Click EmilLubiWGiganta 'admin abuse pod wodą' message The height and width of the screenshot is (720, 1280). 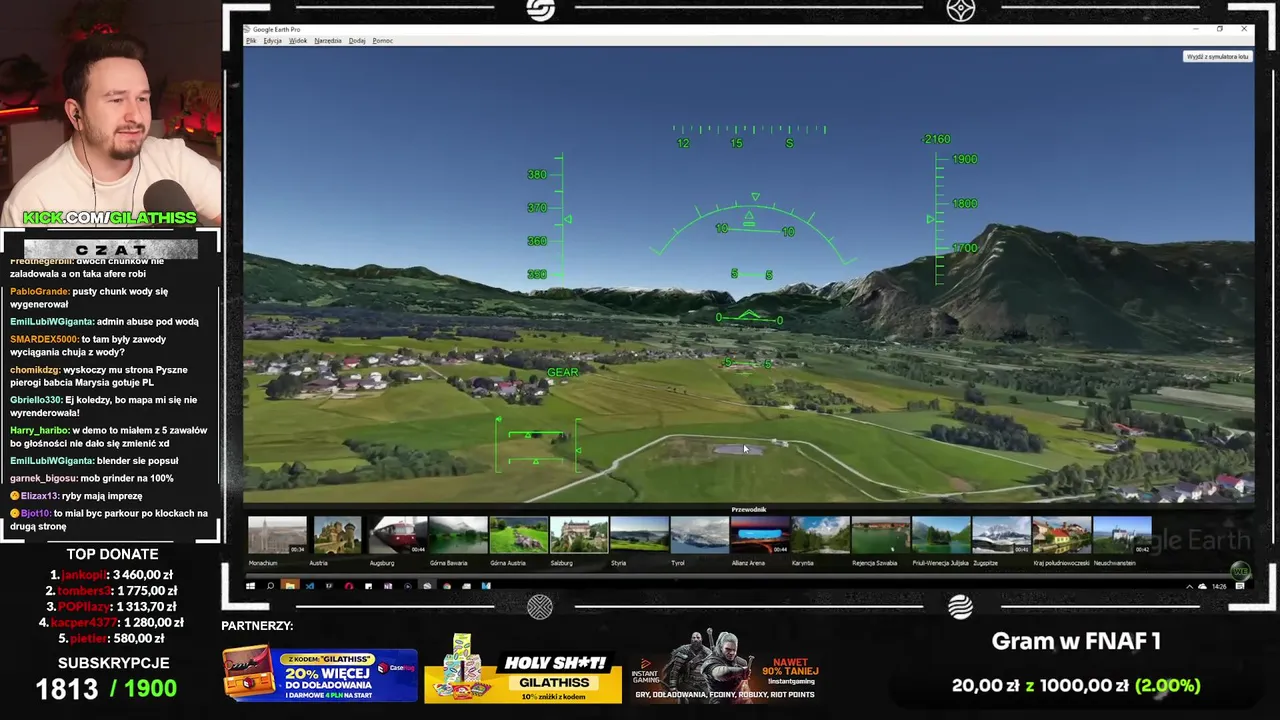pos(104,322)
